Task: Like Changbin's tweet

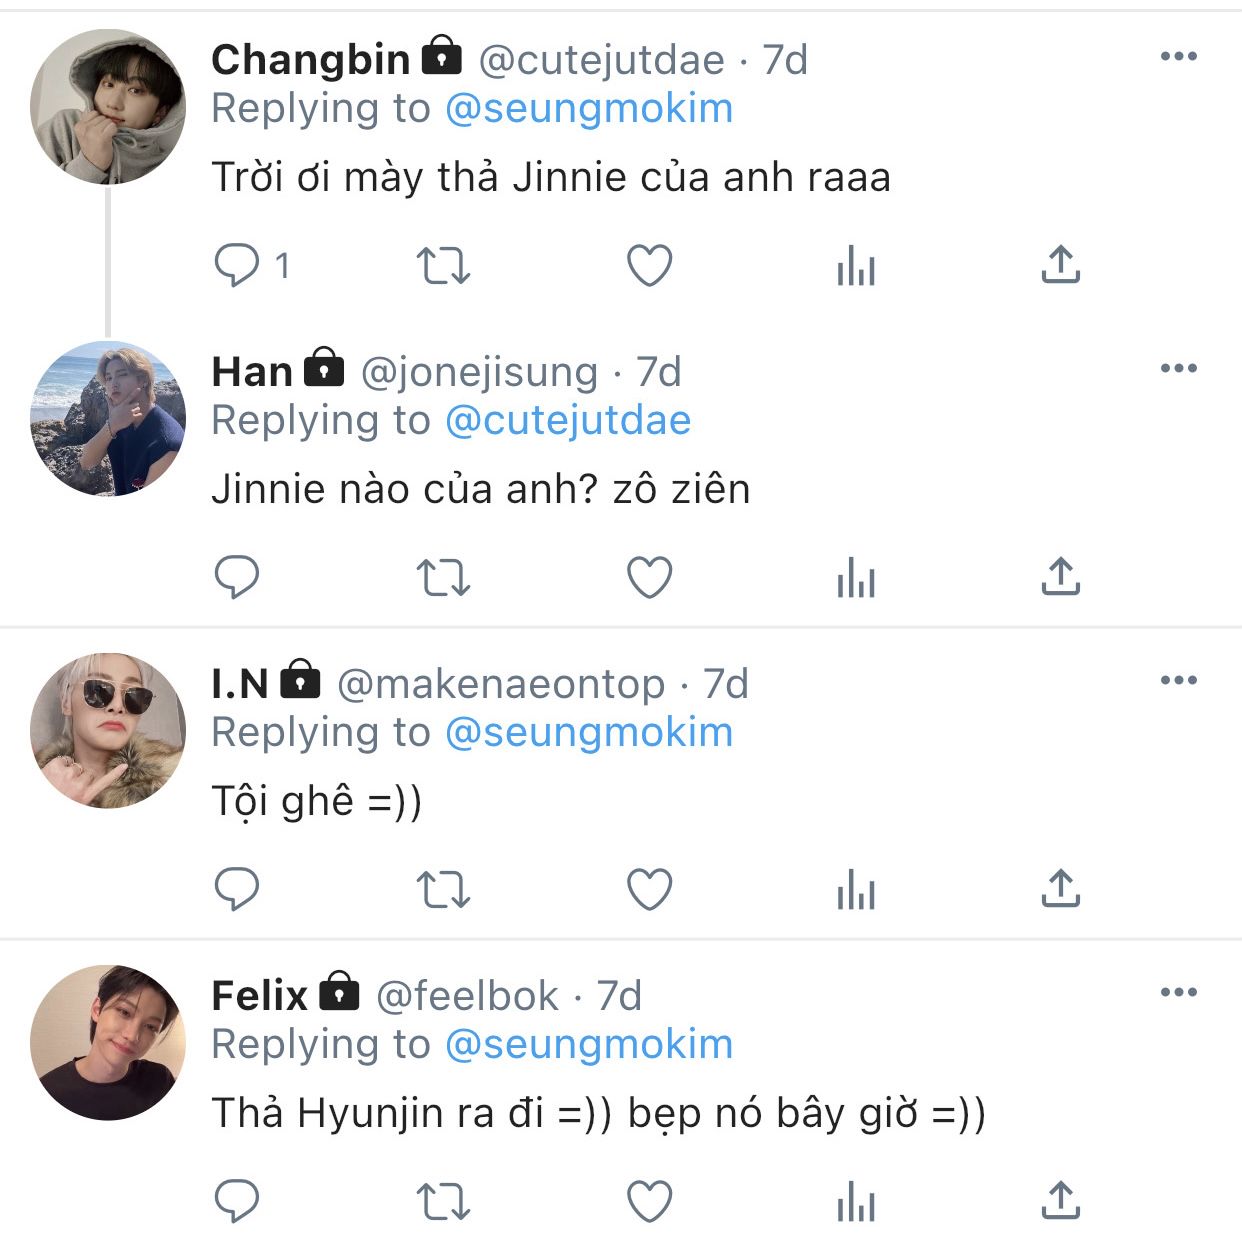Action: click(649, 266)
